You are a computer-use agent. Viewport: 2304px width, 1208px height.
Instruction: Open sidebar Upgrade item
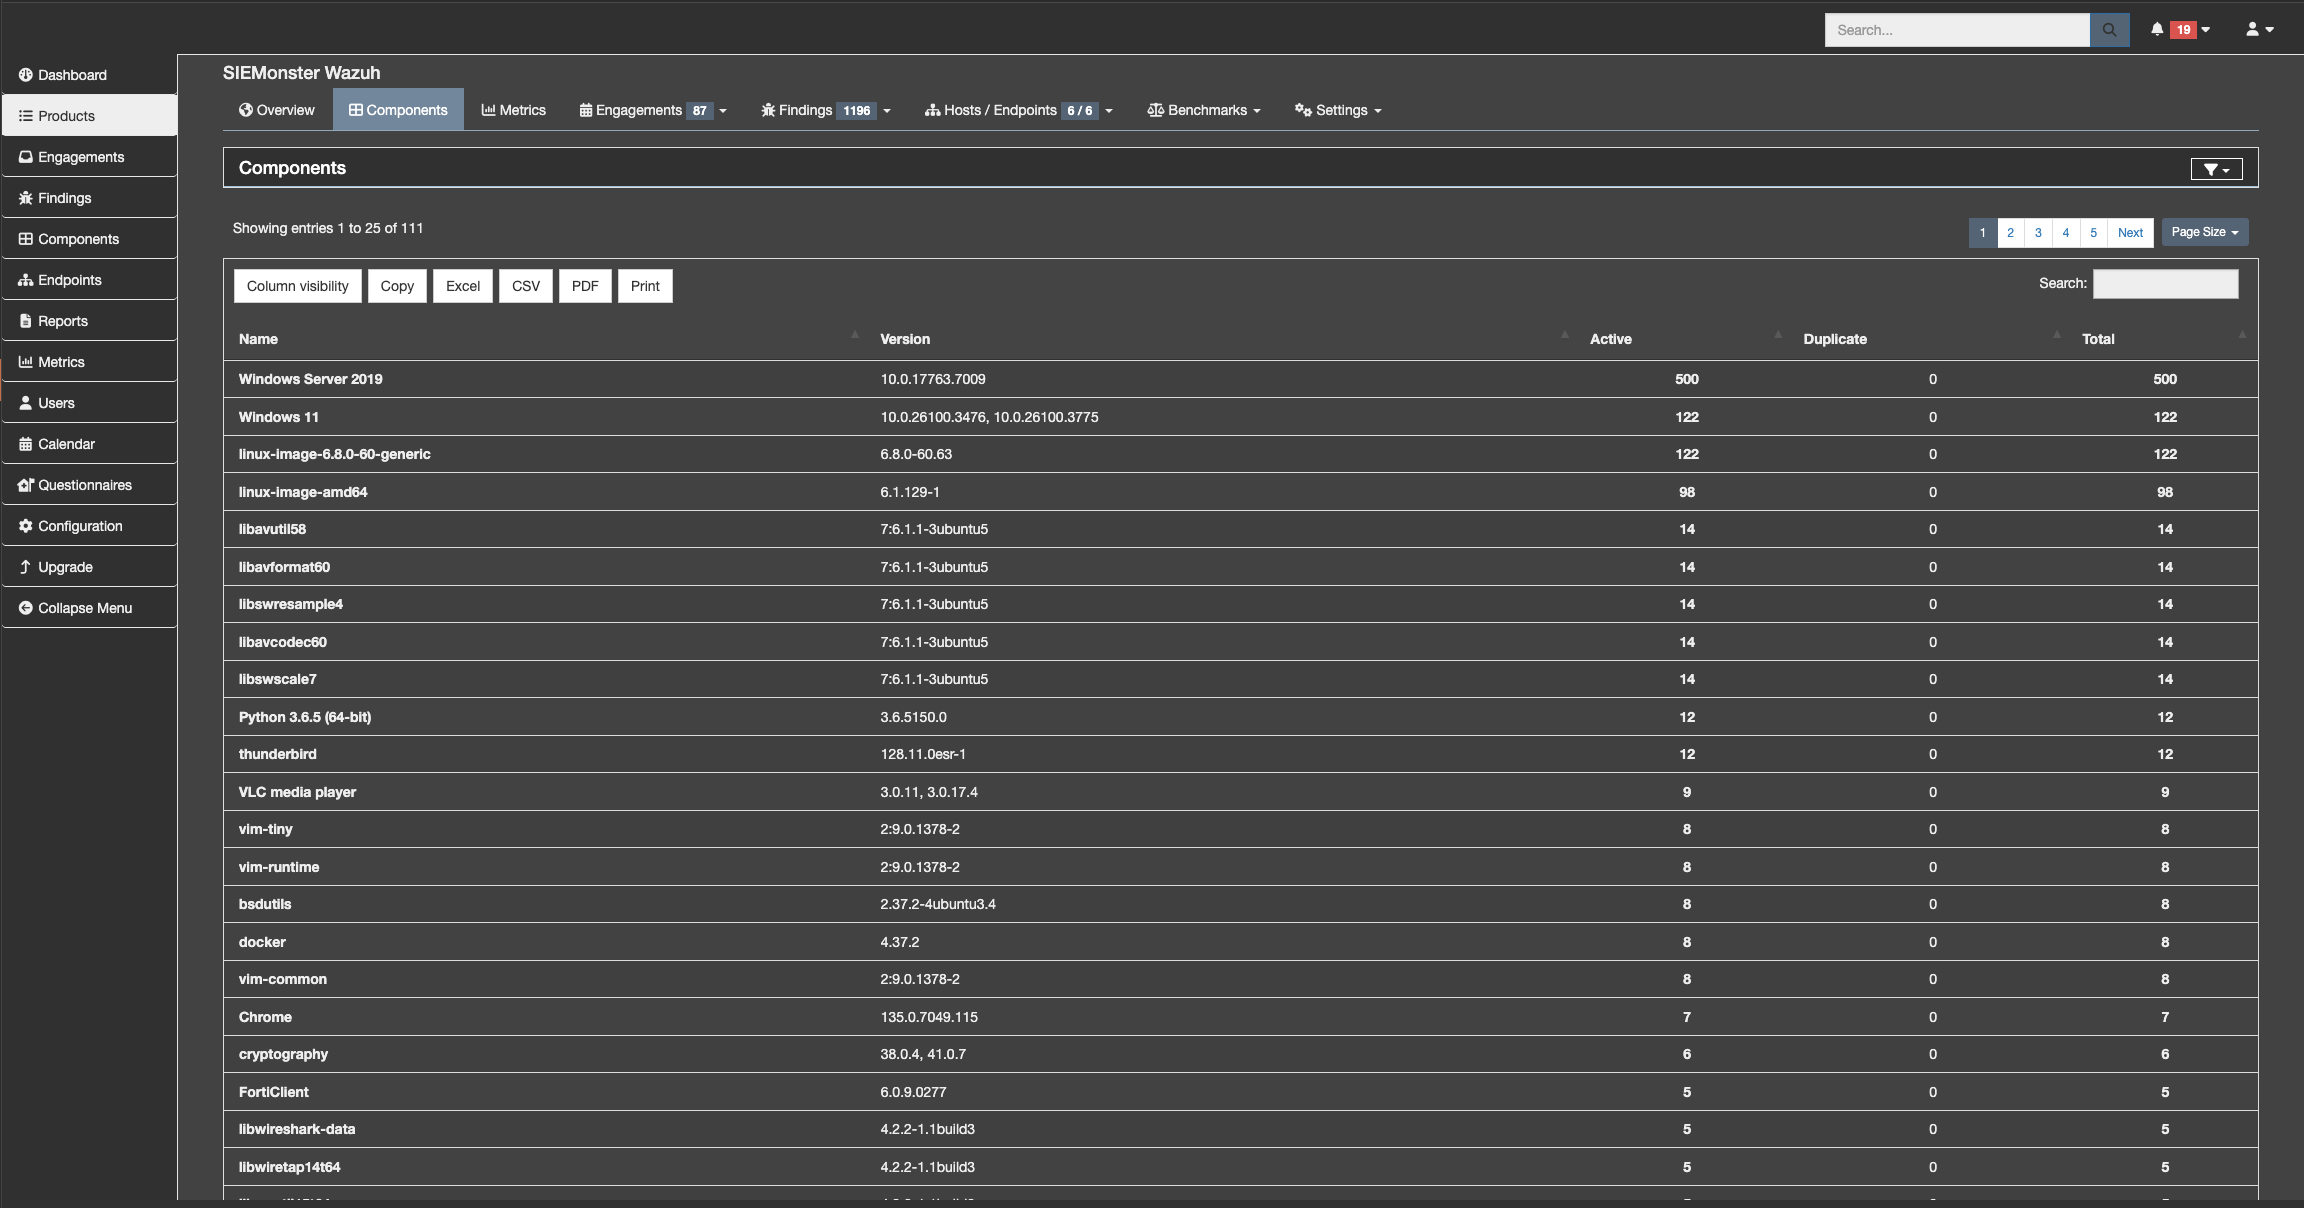[x=65, y=567]
